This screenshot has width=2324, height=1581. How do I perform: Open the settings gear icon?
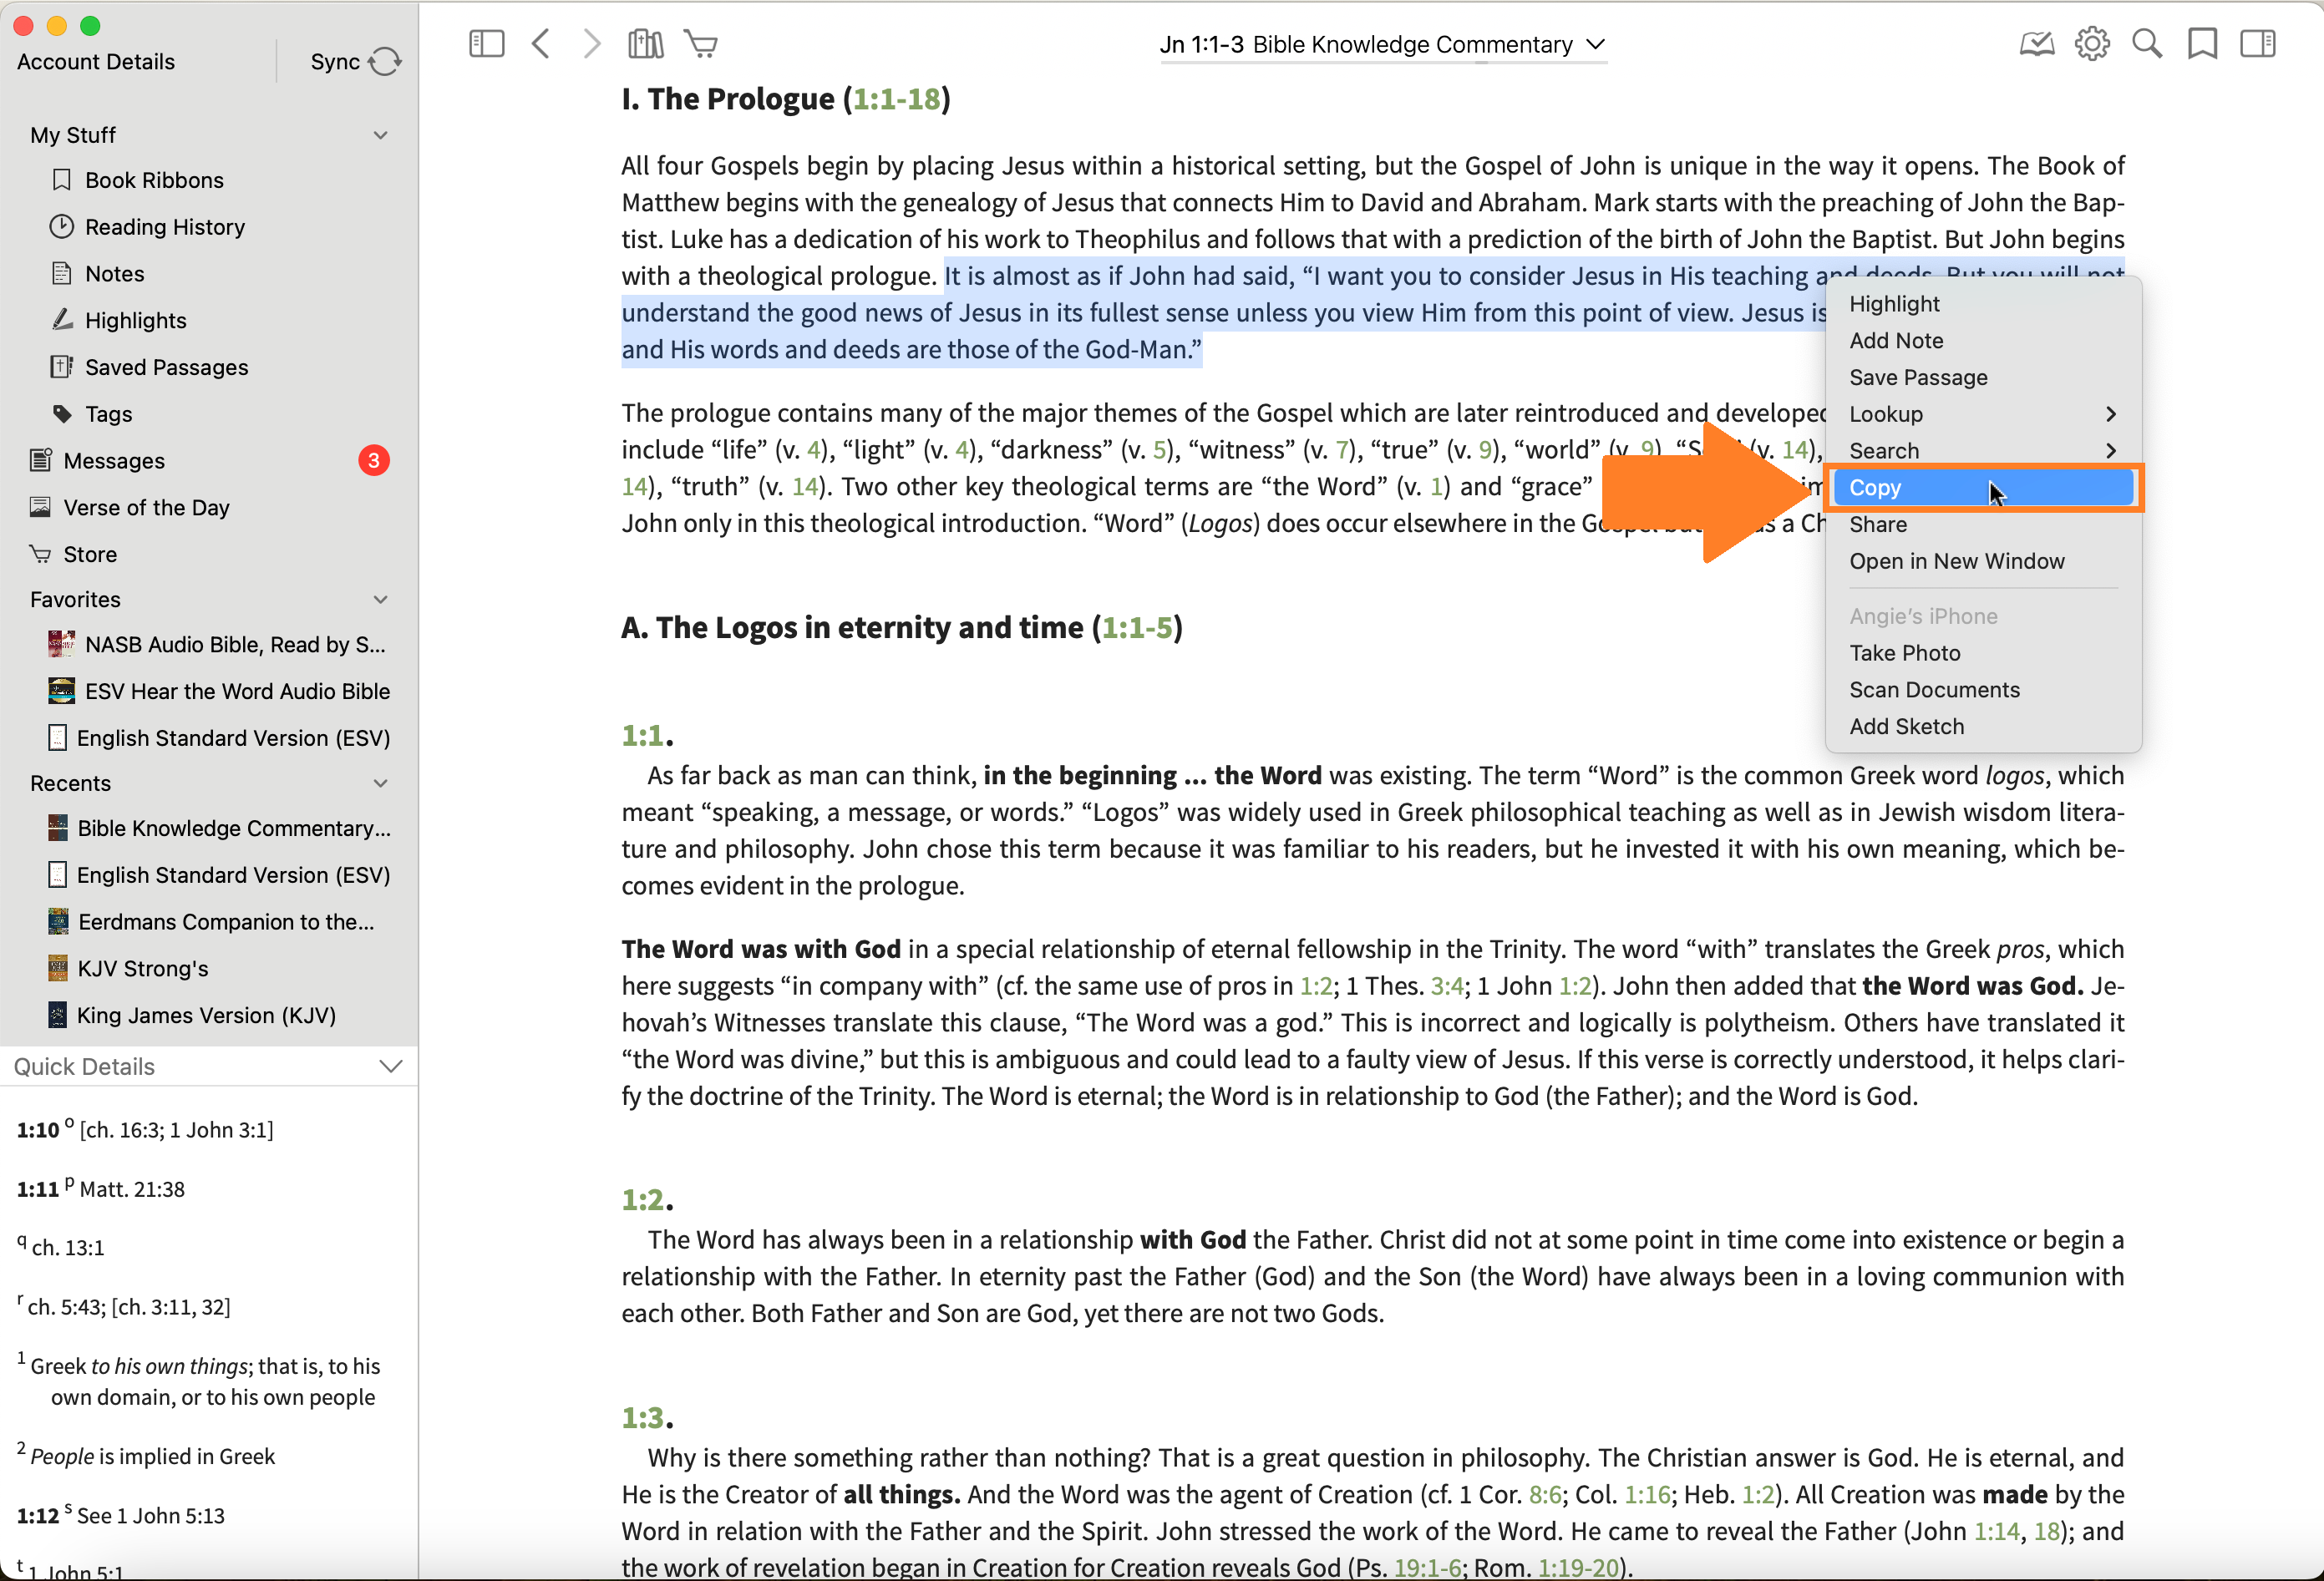coord(2092,44)
